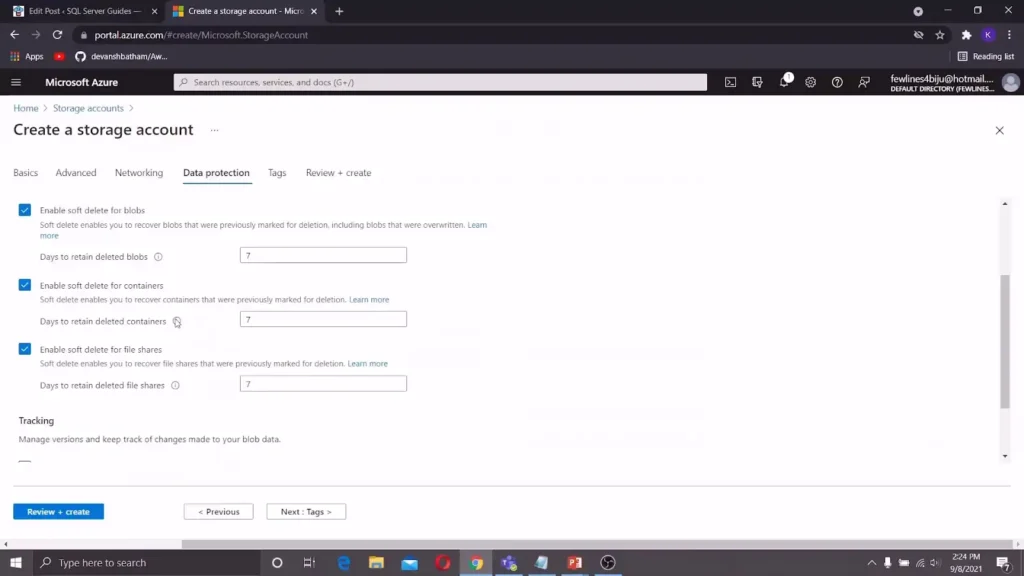Viewport: 1024px width, 576px height.
Task: Switch to the Basics tab
Action: point(25,172)
